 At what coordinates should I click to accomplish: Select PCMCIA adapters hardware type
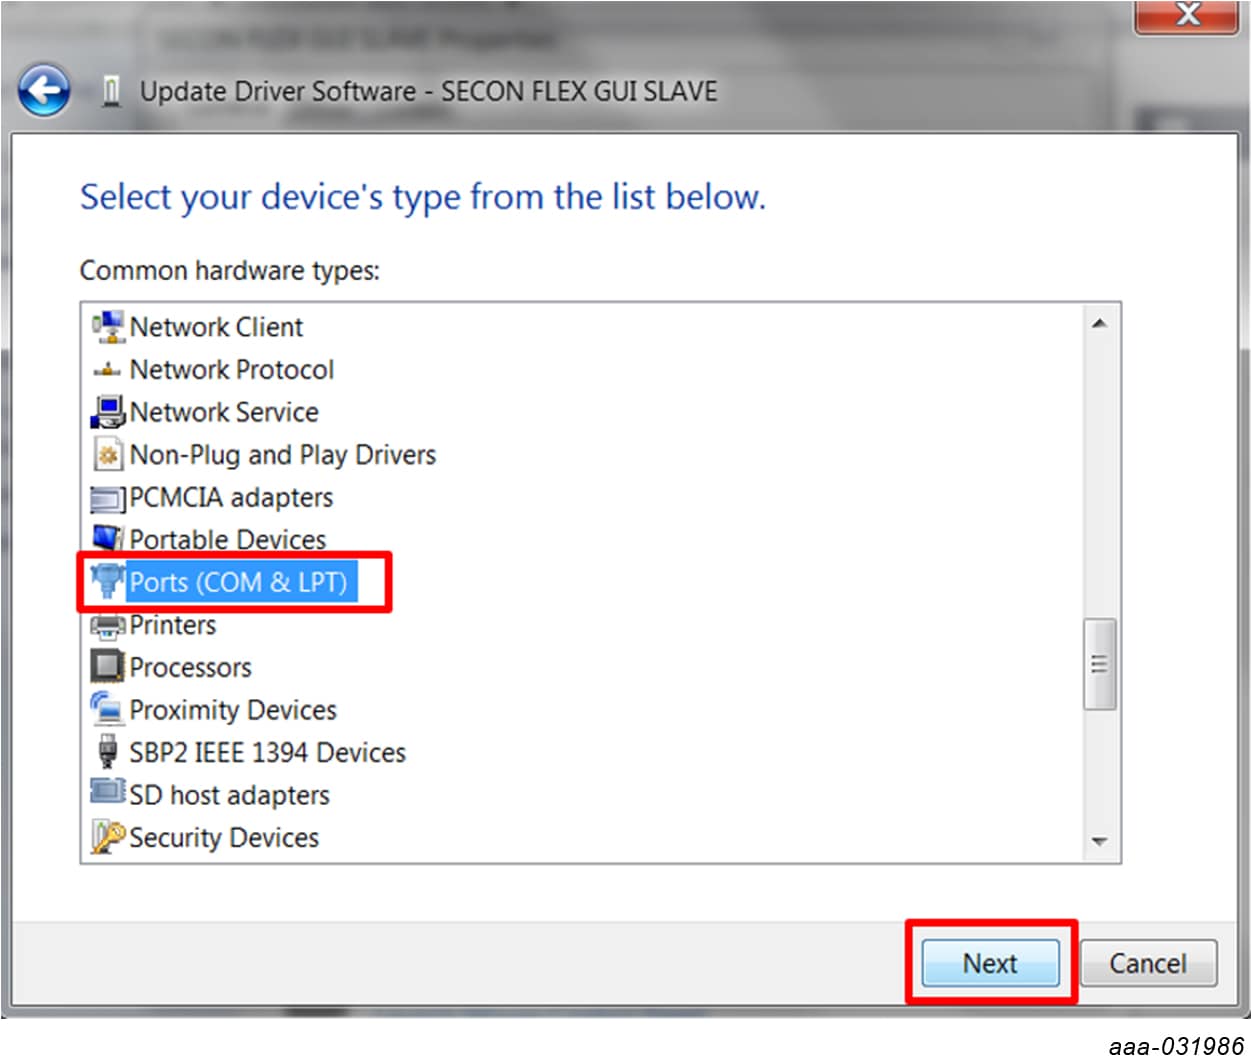point(231,497)
